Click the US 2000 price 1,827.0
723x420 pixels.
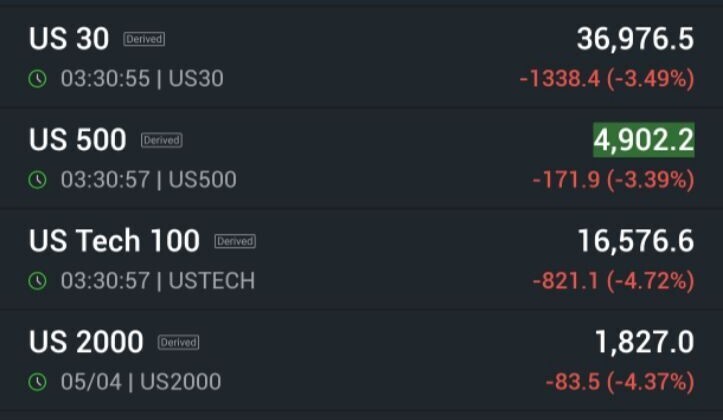pyautogui.click(x=643, y=342)
